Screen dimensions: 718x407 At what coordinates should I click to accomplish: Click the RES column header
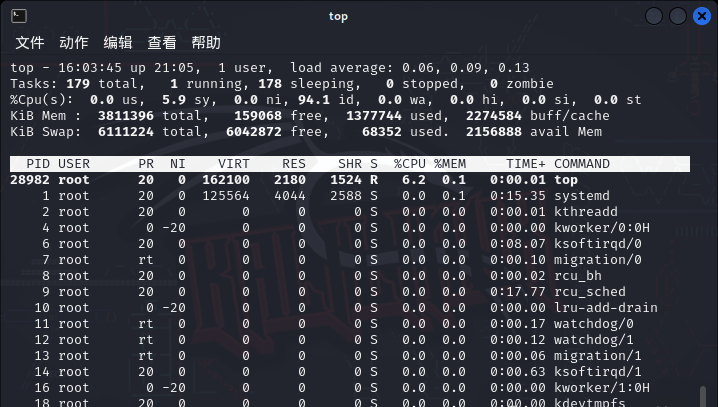click(x=294, y=164)
